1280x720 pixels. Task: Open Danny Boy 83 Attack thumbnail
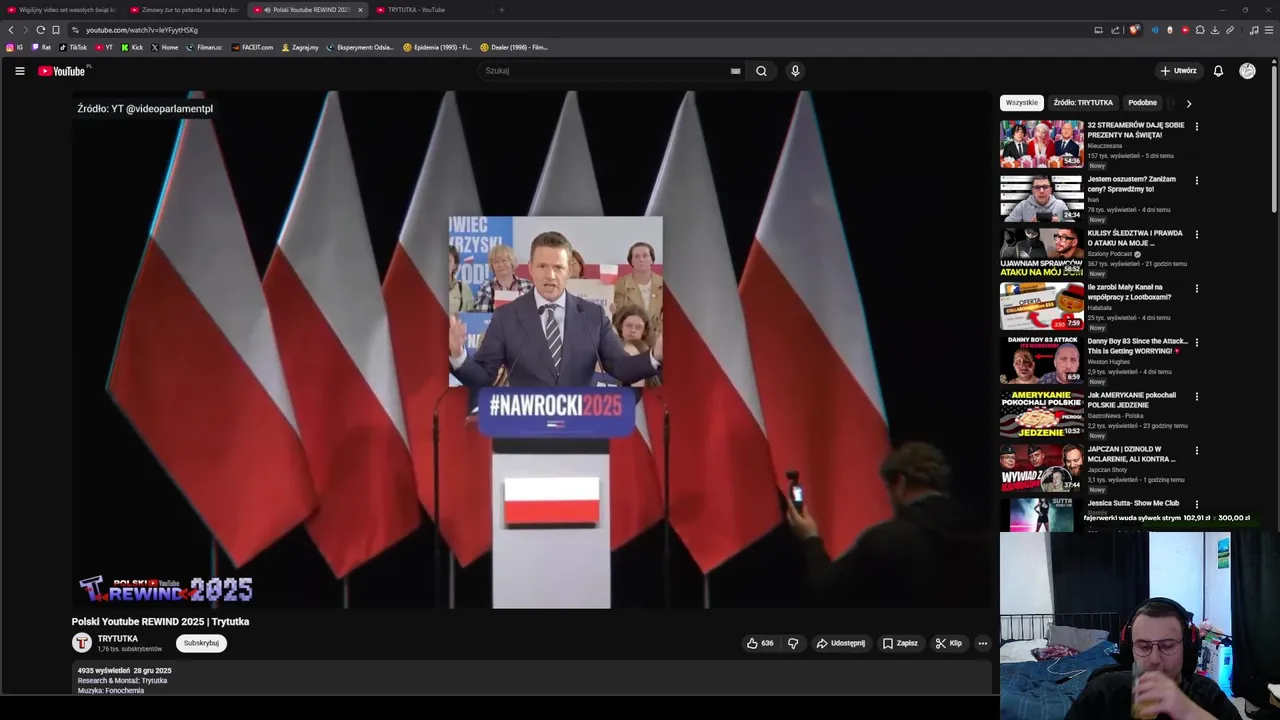pos(1041,360)
